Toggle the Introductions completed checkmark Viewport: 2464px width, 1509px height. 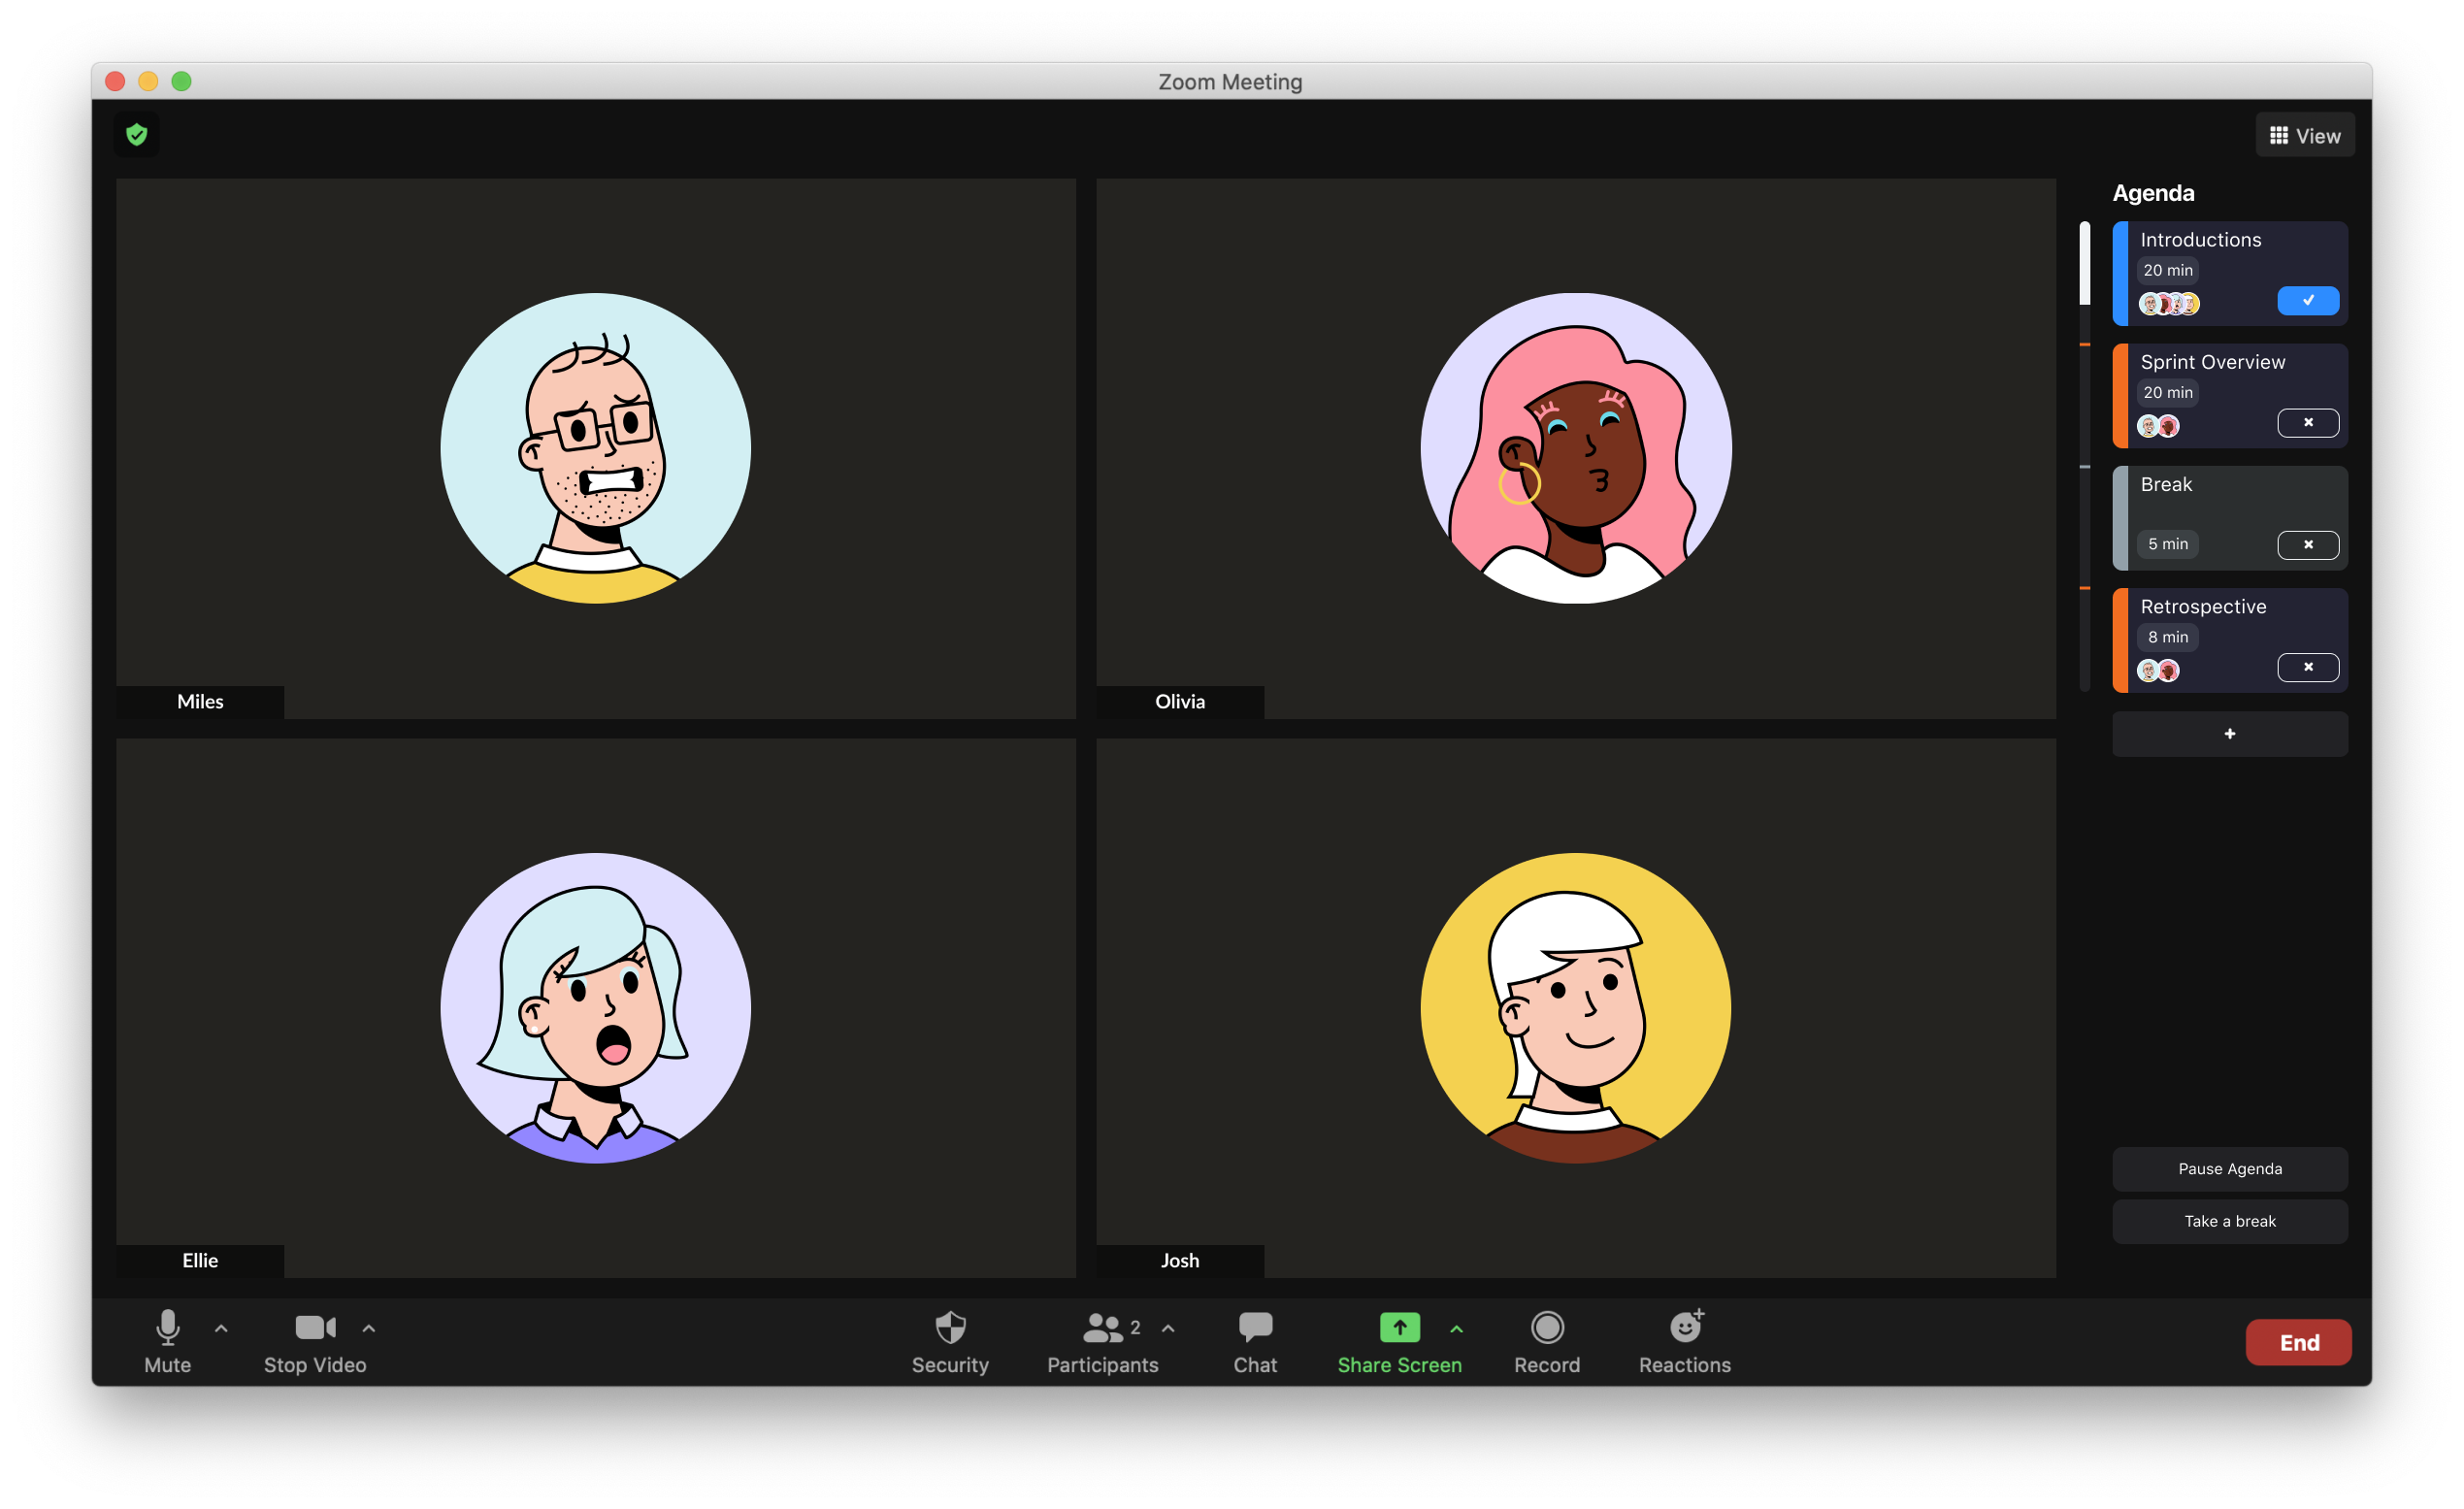2308,300
